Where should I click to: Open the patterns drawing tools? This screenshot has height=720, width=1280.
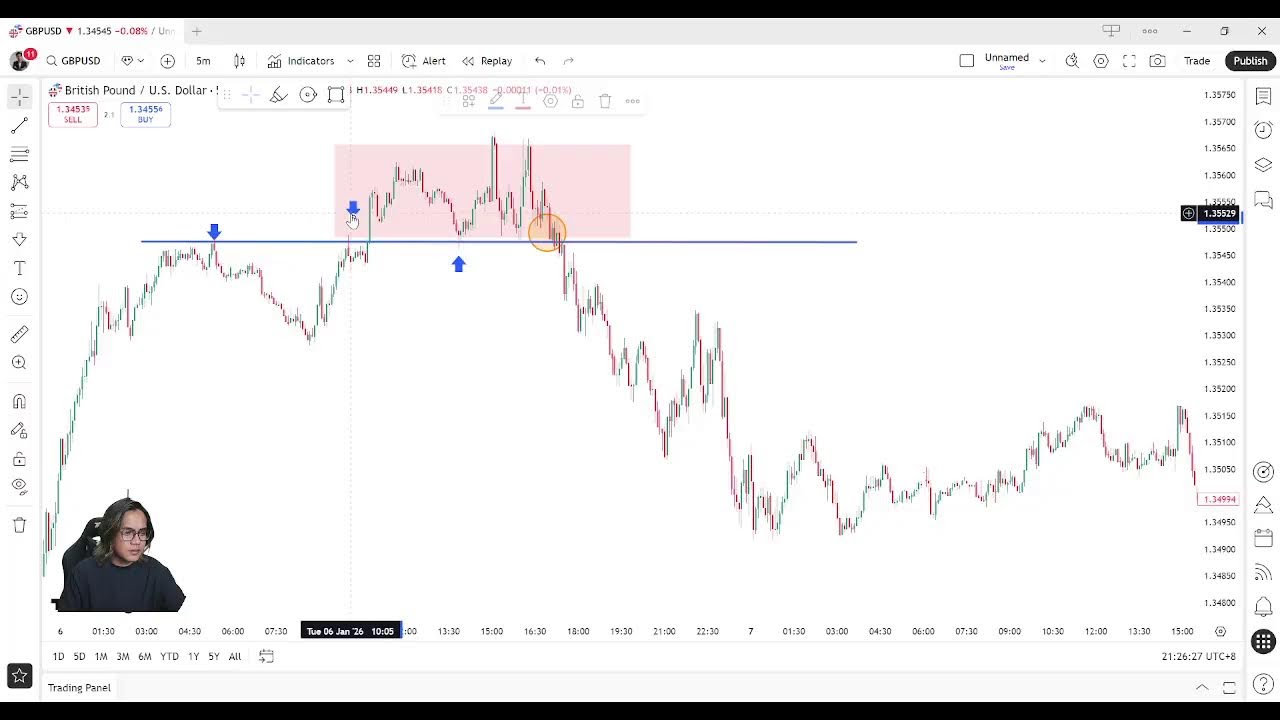click(19, 183)
